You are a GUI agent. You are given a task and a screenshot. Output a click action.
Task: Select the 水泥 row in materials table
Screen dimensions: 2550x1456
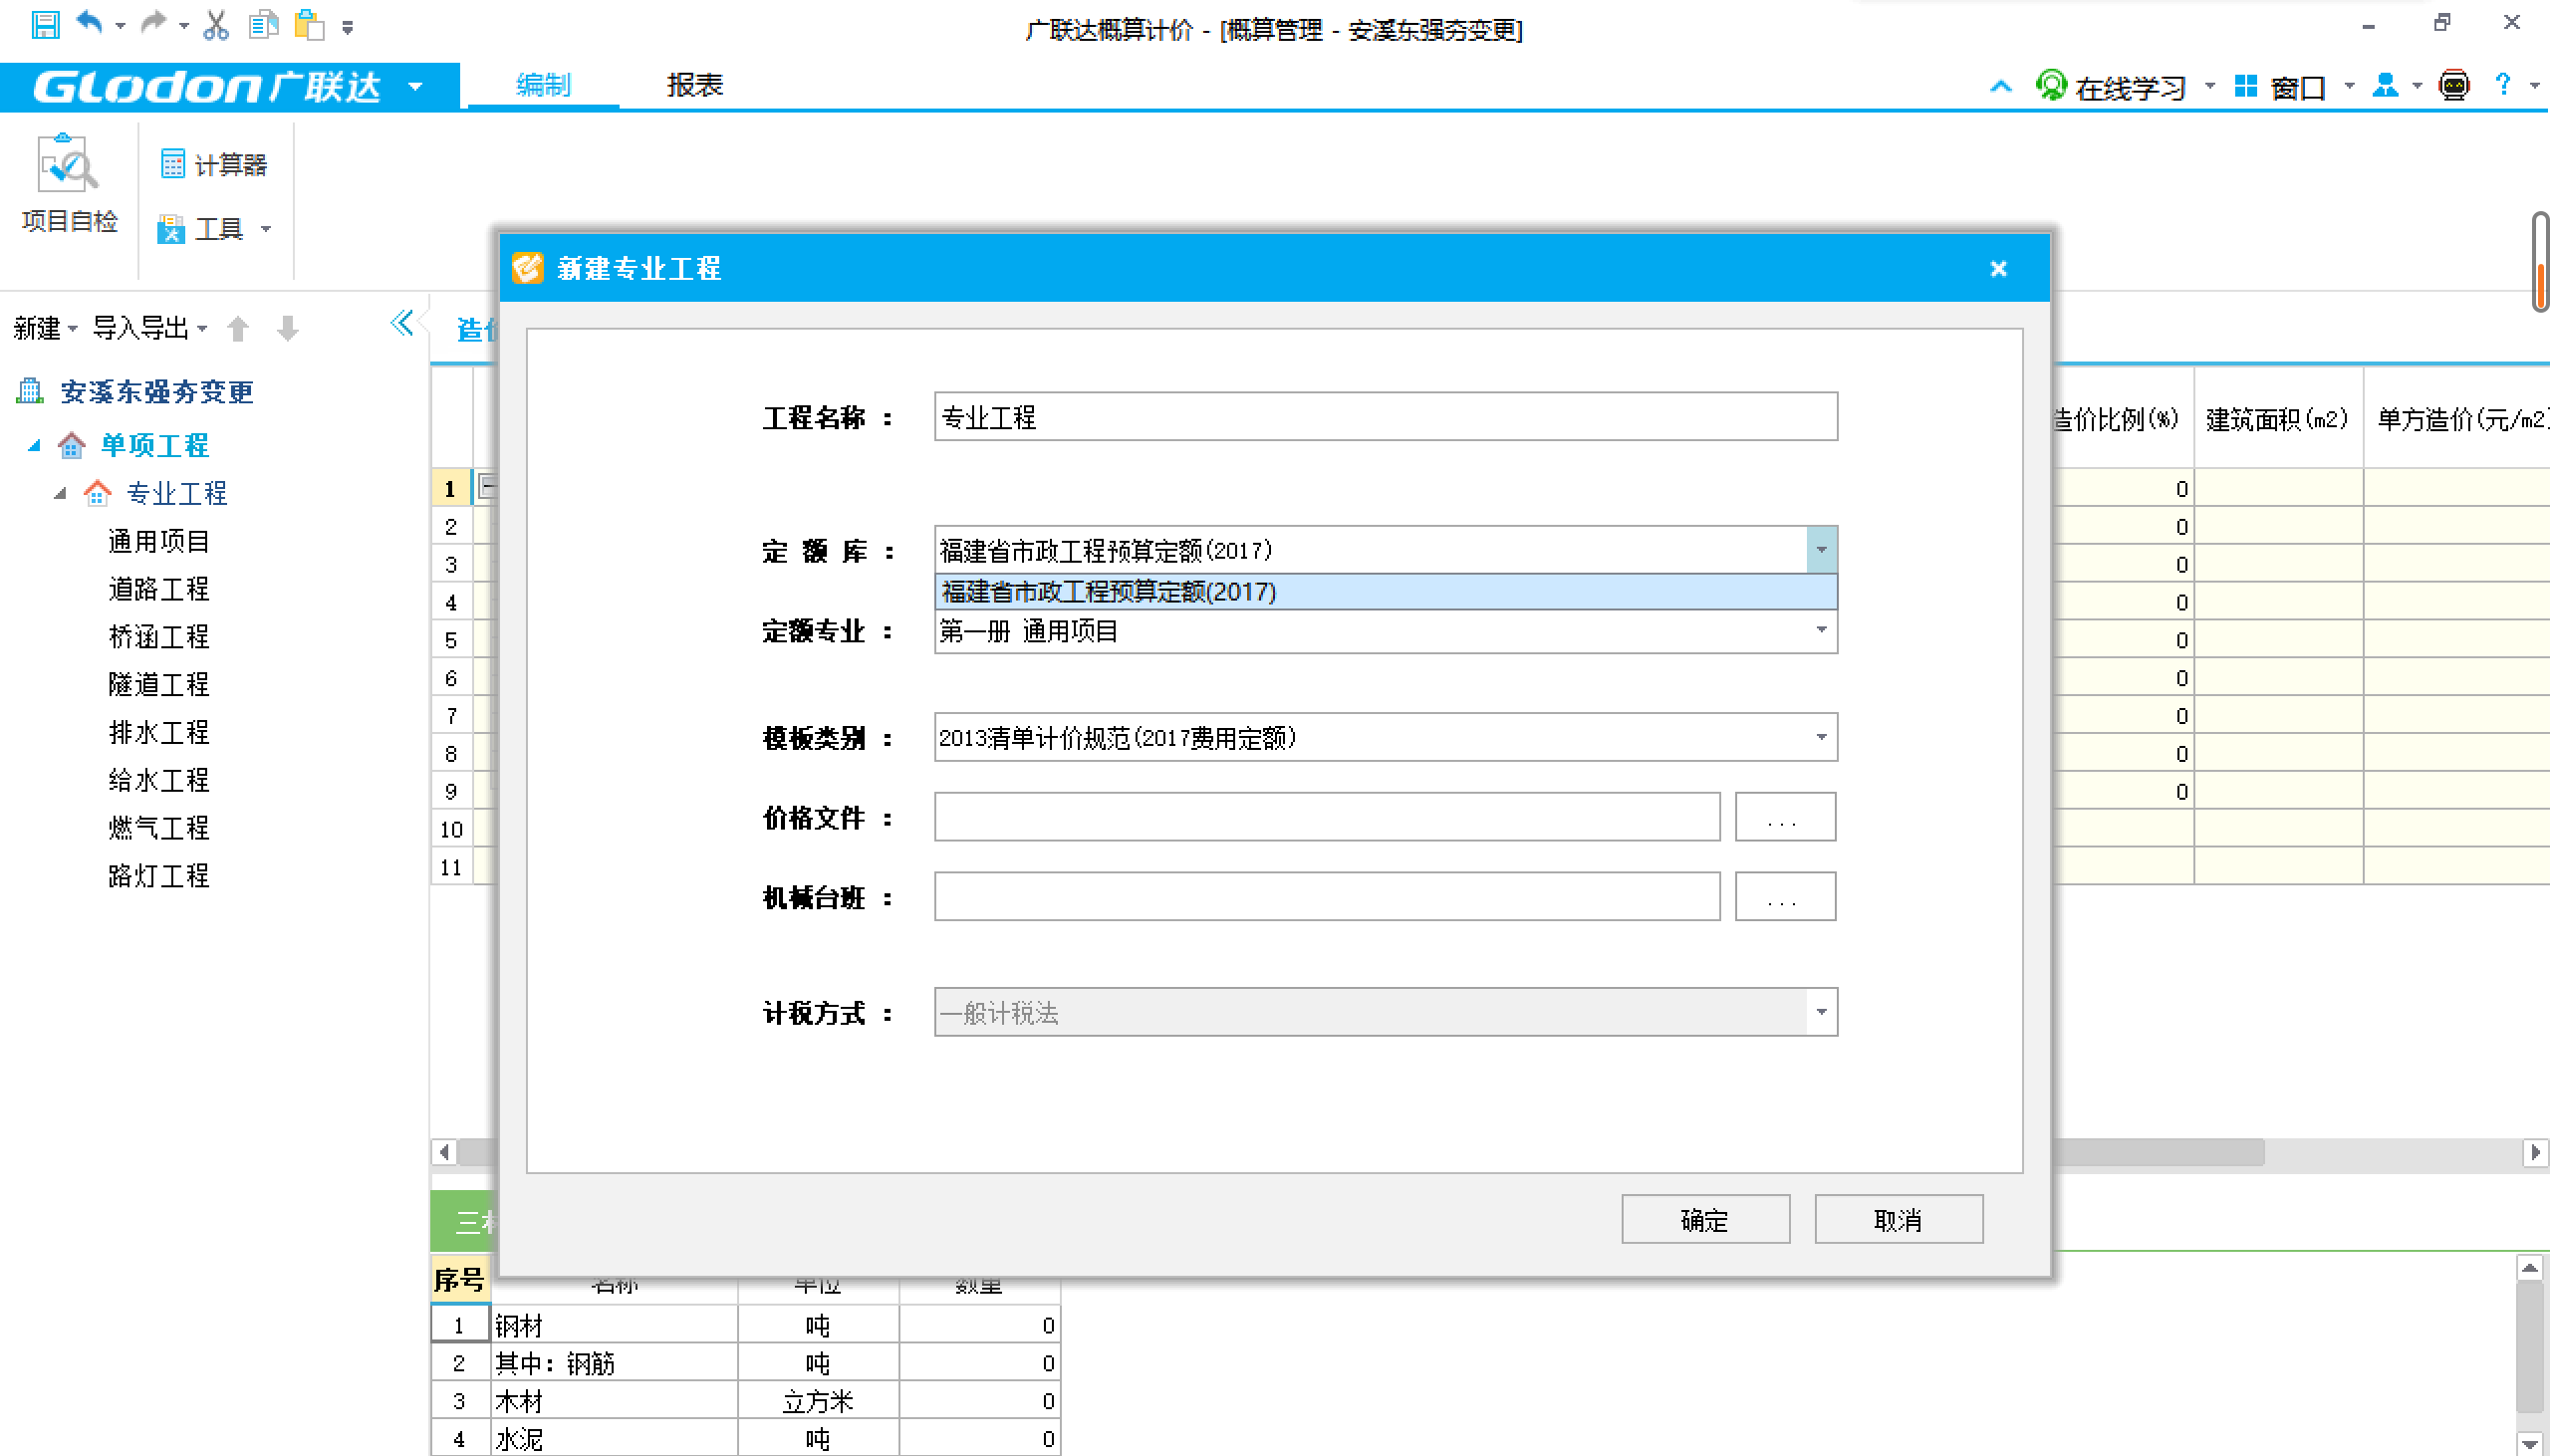[746, 1439]
